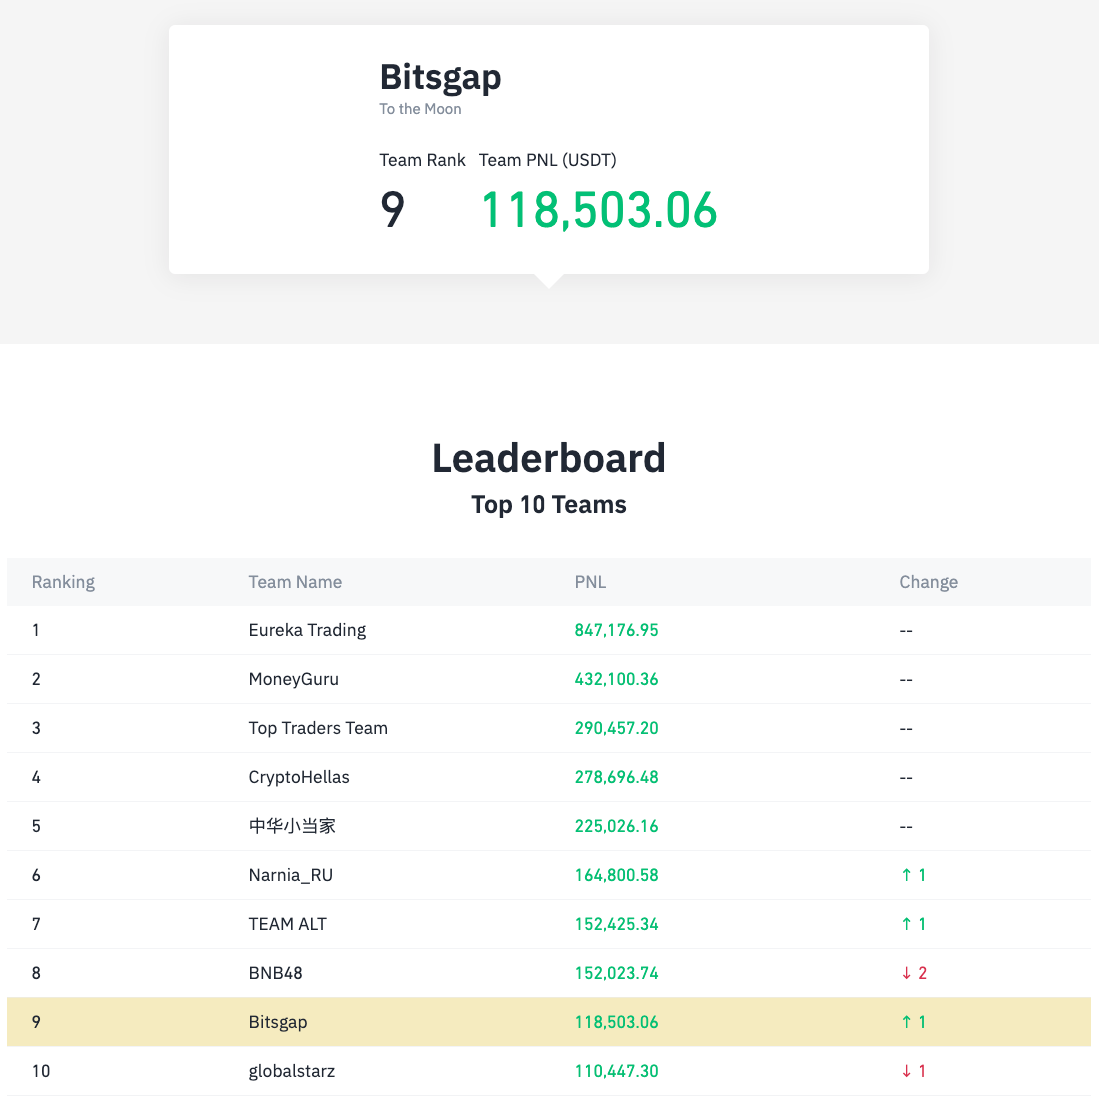Click green up arrow in Narnia_RU row

click(906, 875)
